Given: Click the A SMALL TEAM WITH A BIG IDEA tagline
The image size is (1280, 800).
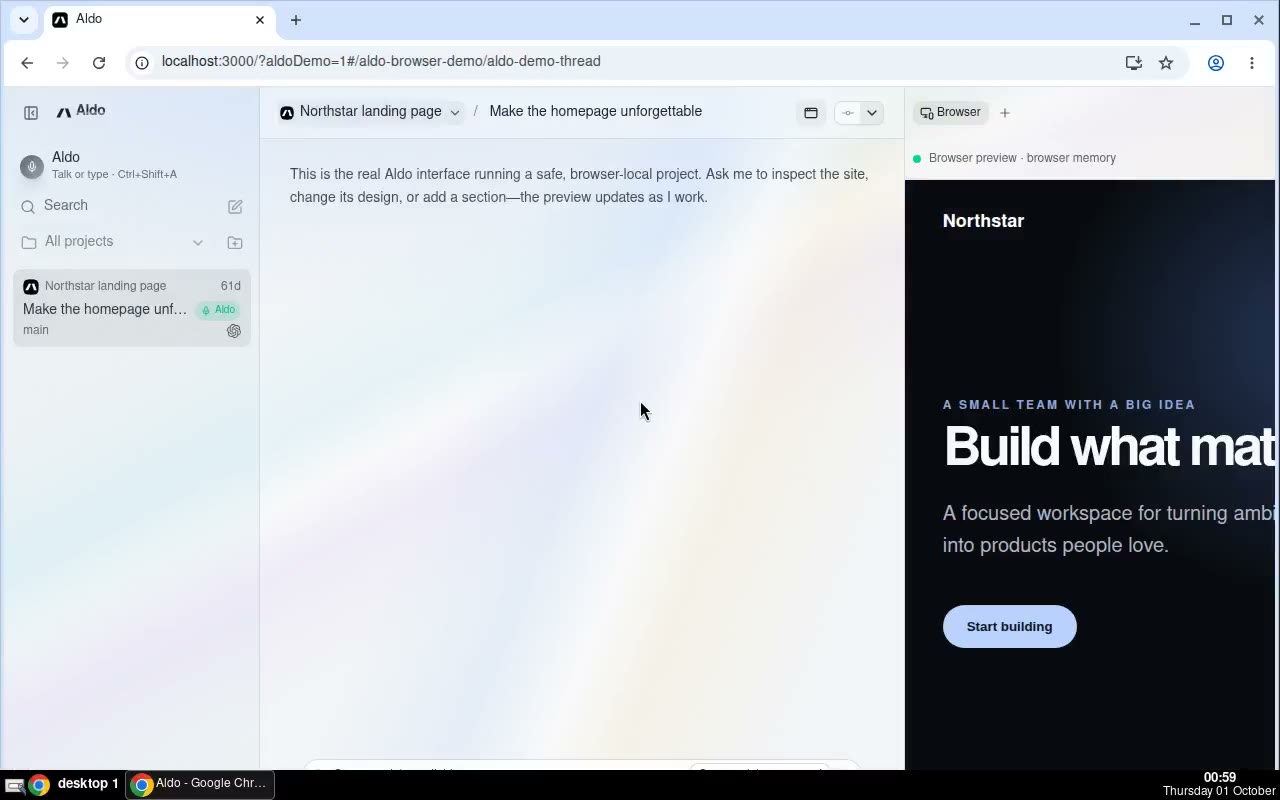Looking at the screenshot, I should [1069, 405].
